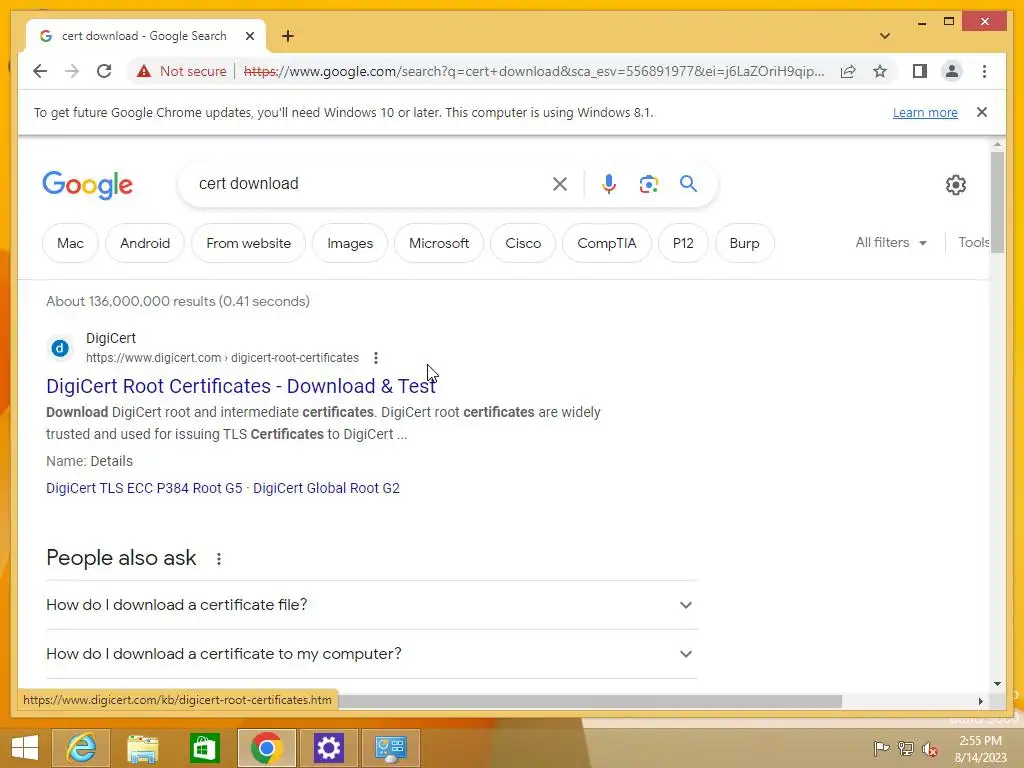The width and height of the screenshot is (1024, 768).
Task: Click the scroll down arrow of page
Action: pyautogui.click(x=997, y=684)
